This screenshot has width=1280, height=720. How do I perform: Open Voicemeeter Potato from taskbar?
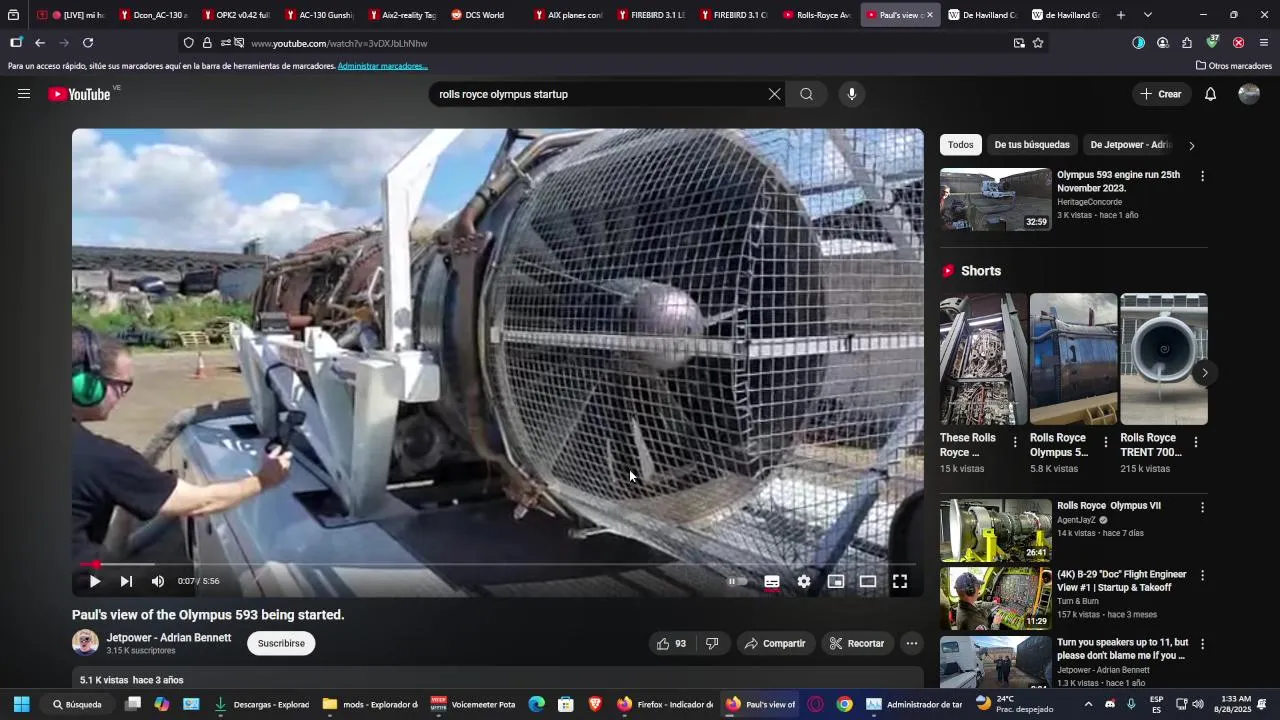(x=473, y=704)
